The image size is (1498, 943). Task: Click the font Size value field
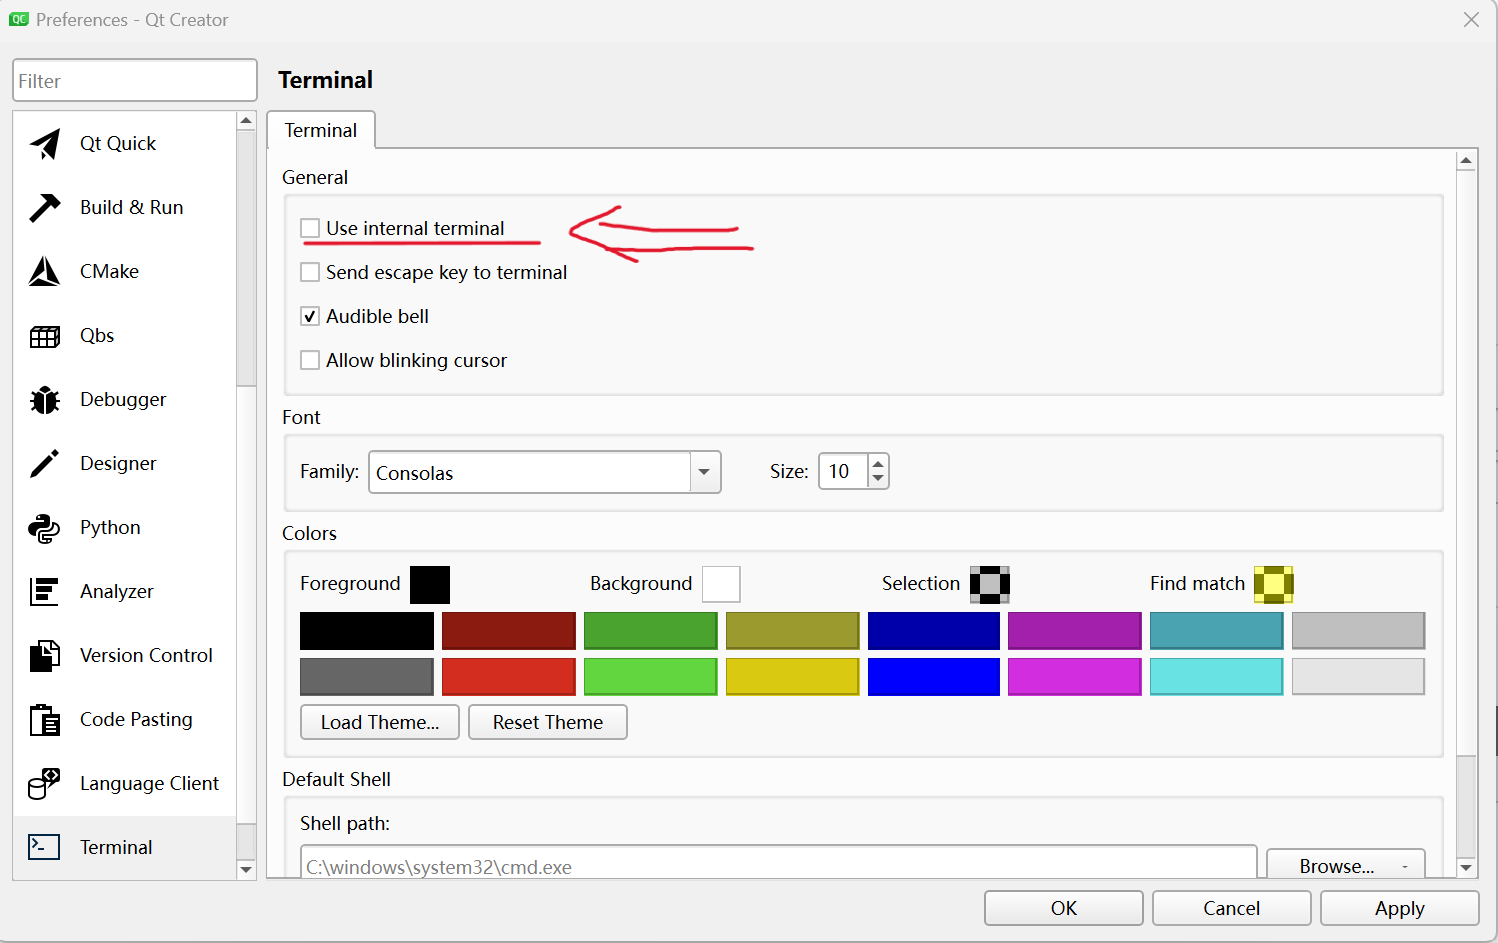pyautogui.click(x=844, y=471)
